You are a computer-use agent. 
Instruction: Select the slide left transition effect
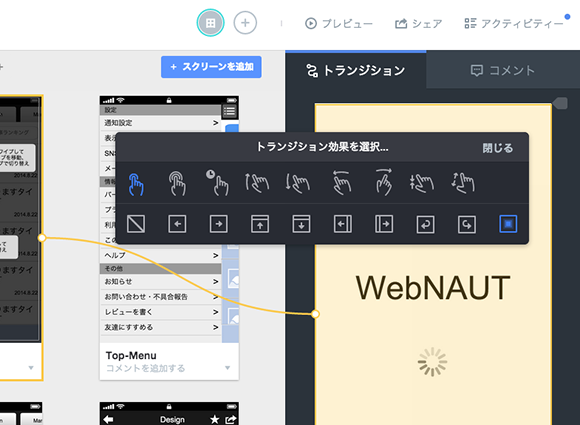[x=177, y=224]
